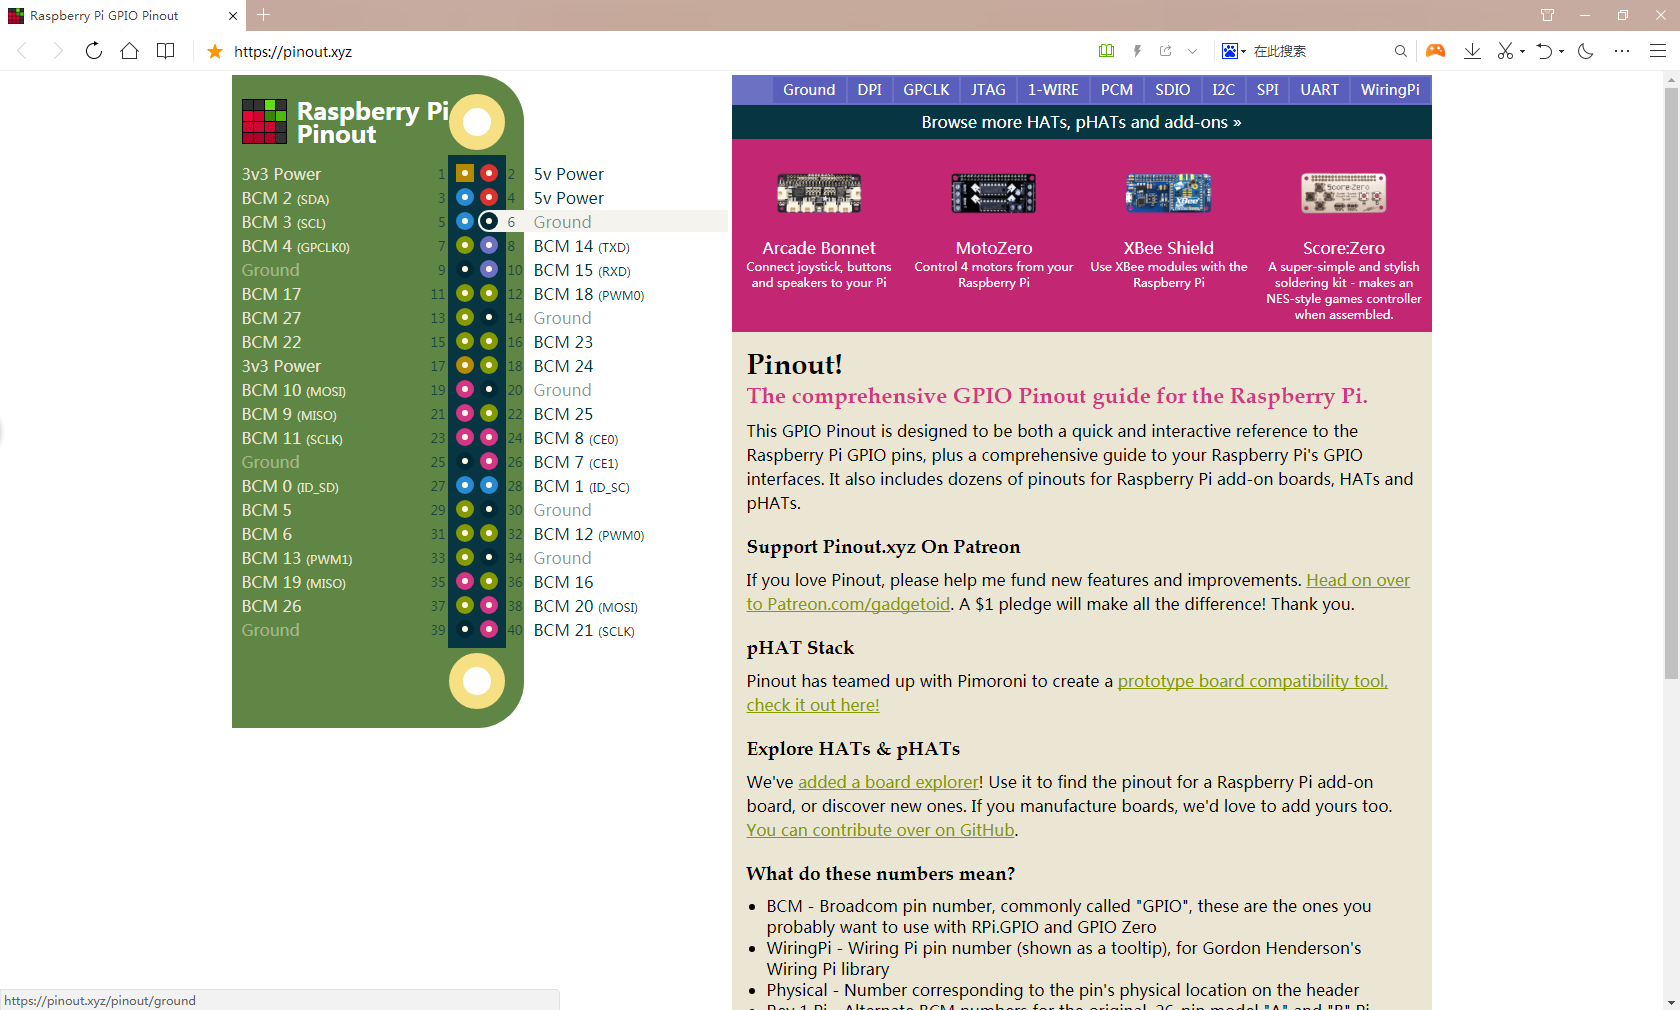Open reader mode green book icon

click(x=1106, y=51)
